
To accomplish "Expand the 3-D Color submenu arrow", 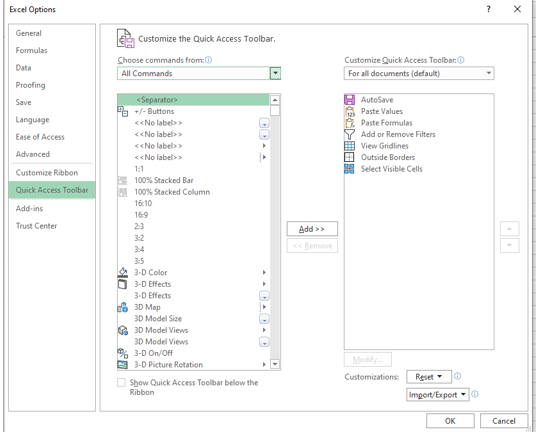I will tap(264, 272).
